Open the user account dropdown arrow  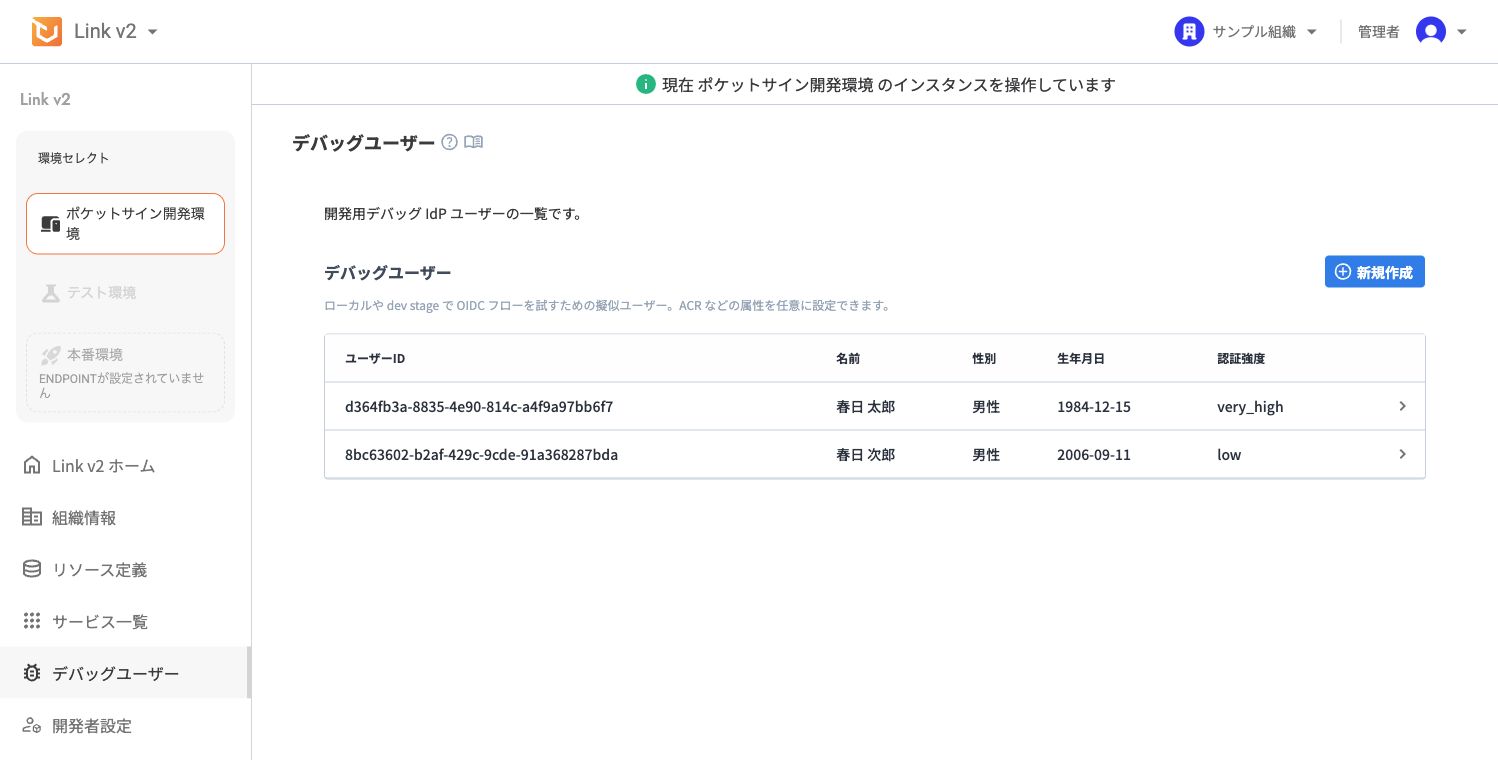pos(1462,32)
